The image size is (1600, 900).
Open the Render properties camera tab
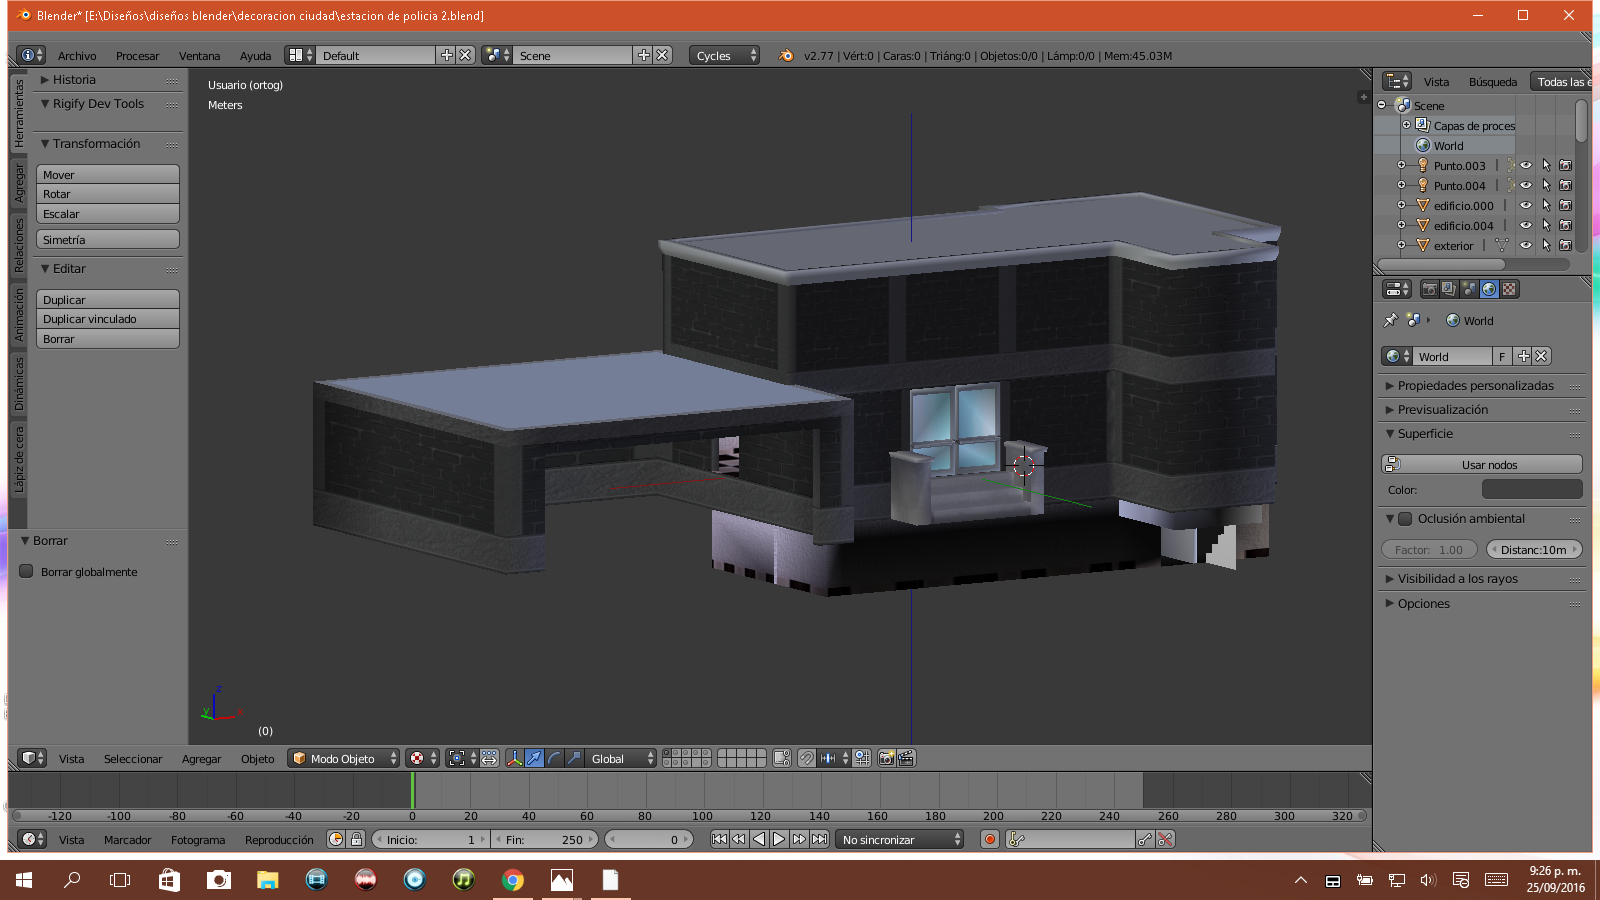click(1430, 289)
